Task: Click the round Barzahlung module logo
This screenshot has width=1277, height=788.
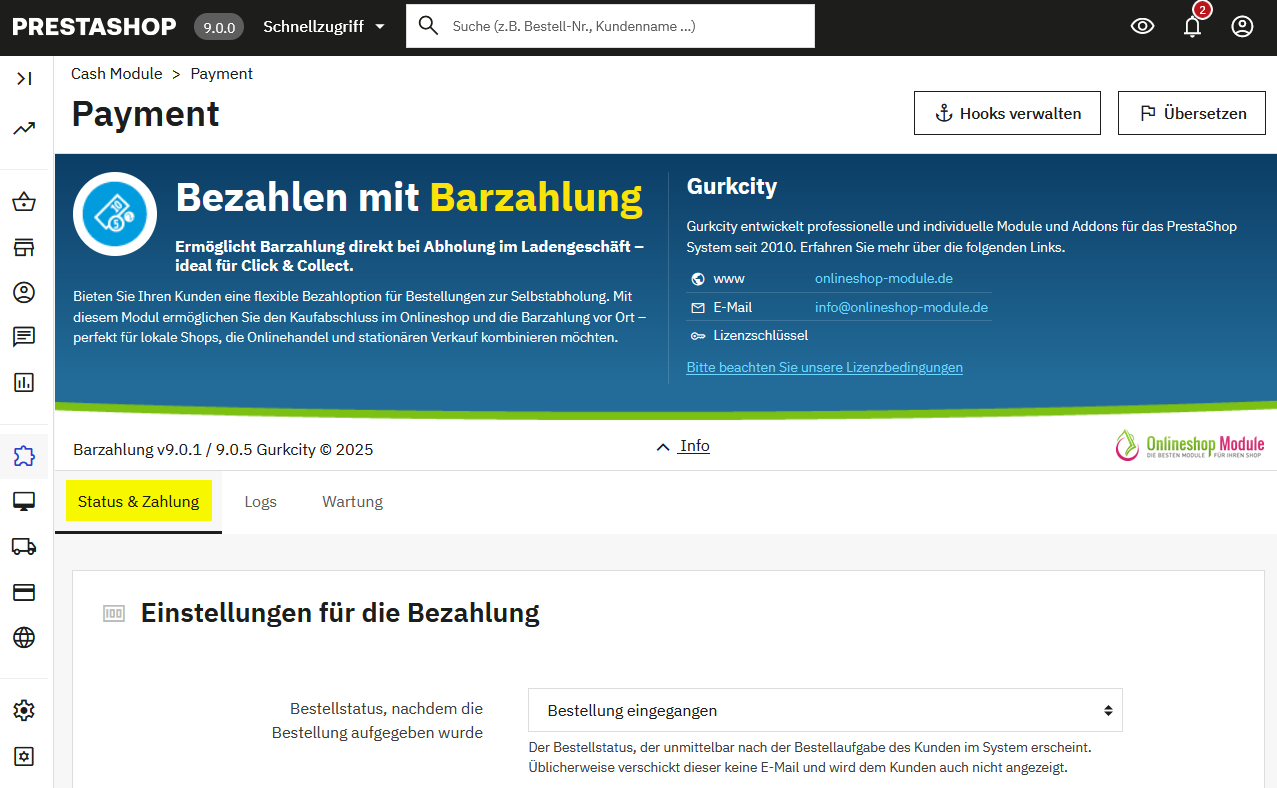Action: coord(115,214)
